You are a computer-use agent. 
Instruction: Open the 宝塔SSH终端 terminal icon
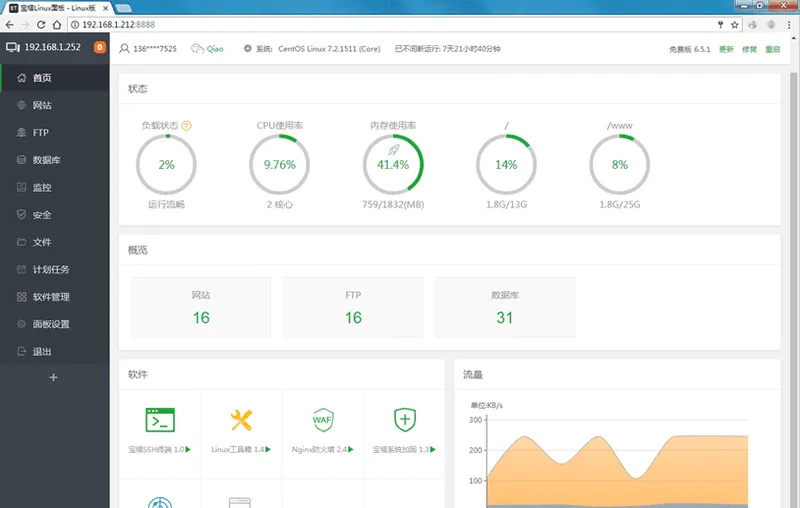[x=160, y=420]
